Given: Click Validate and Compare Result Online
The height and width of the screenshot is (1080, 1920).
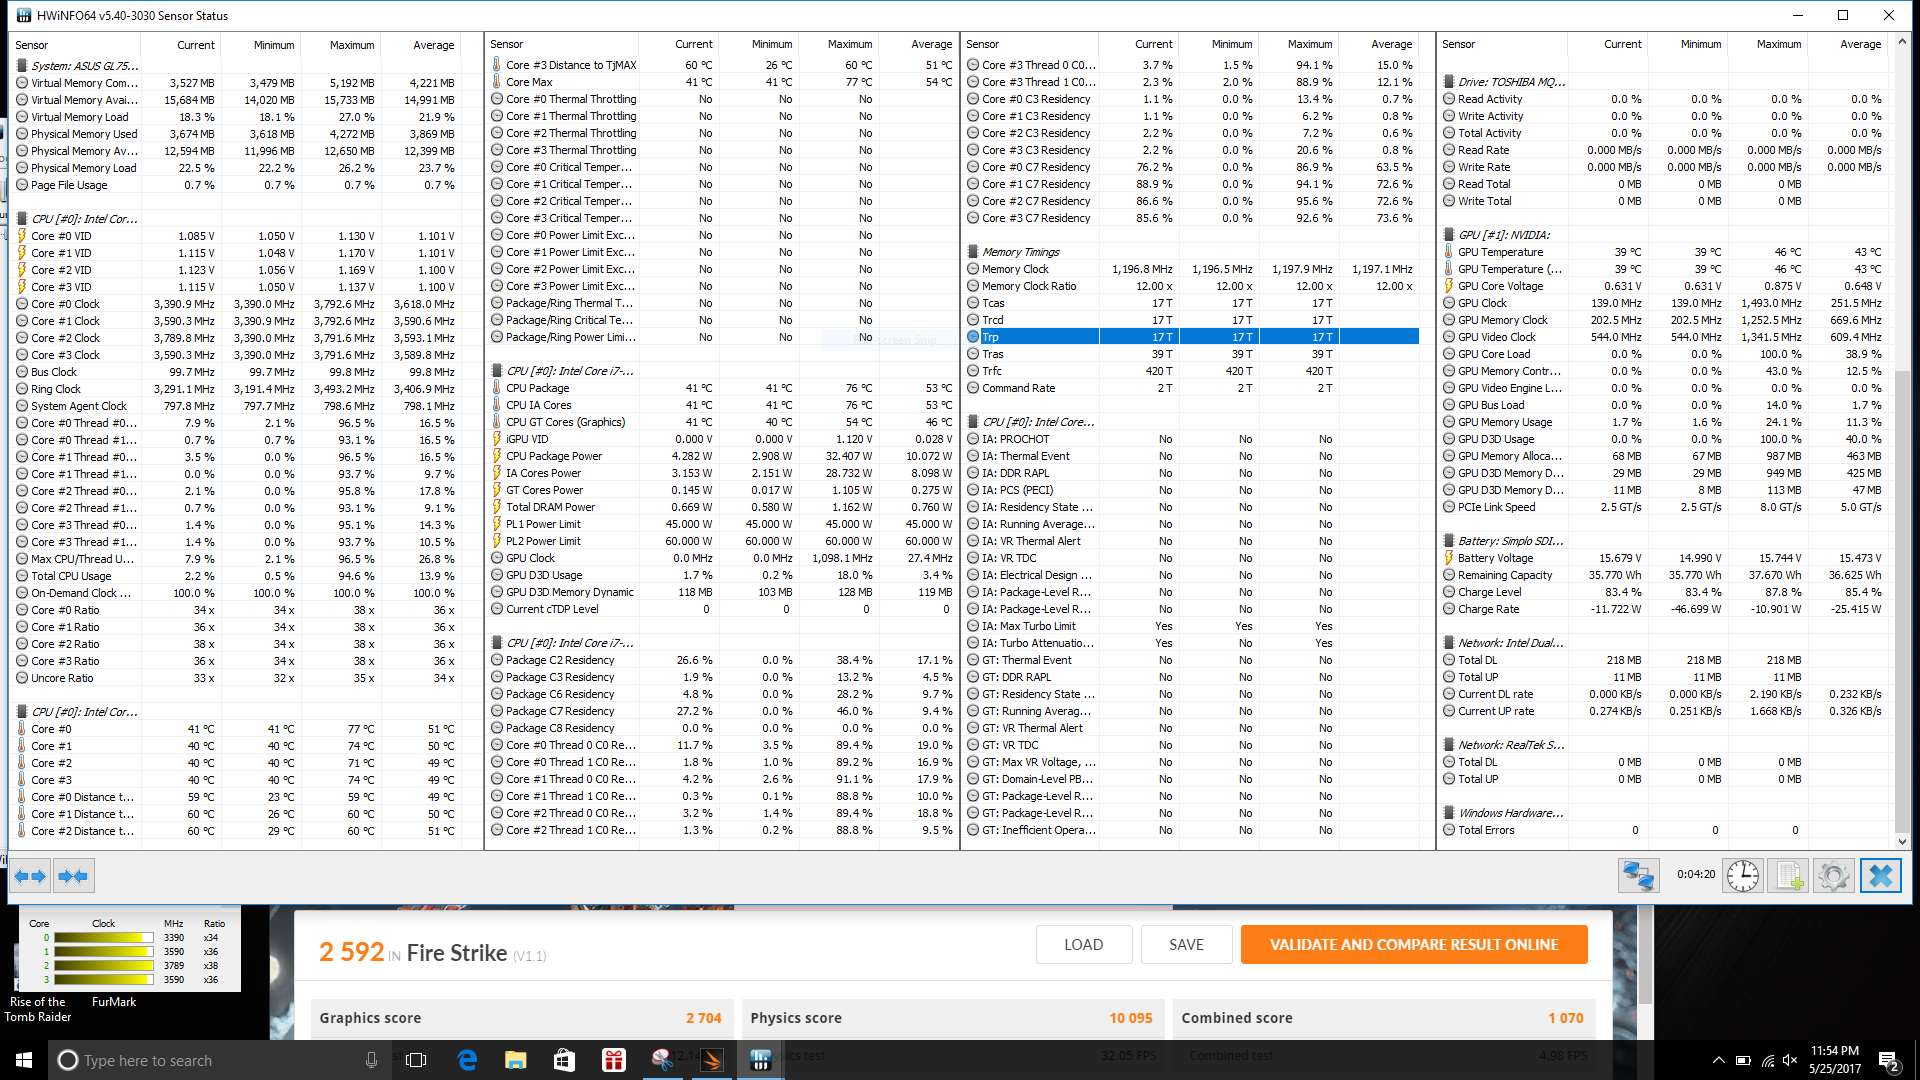Looking at the screenshot, I should 1413,944.
